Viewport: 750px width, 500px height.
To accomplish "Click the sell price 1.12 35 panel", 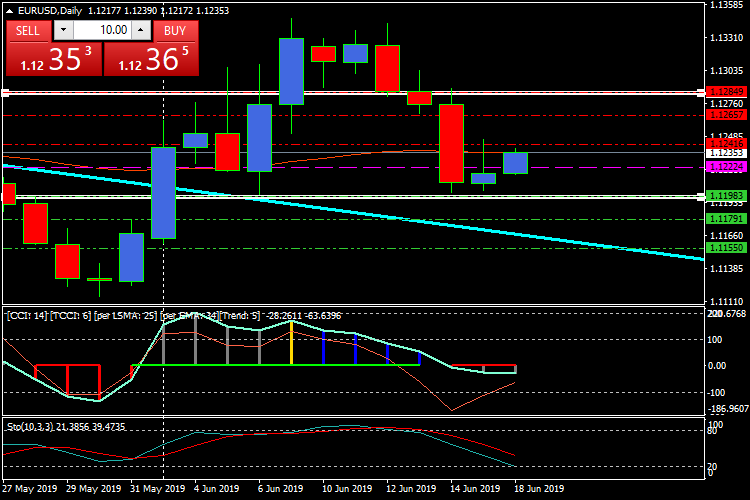I will [54, 59].
